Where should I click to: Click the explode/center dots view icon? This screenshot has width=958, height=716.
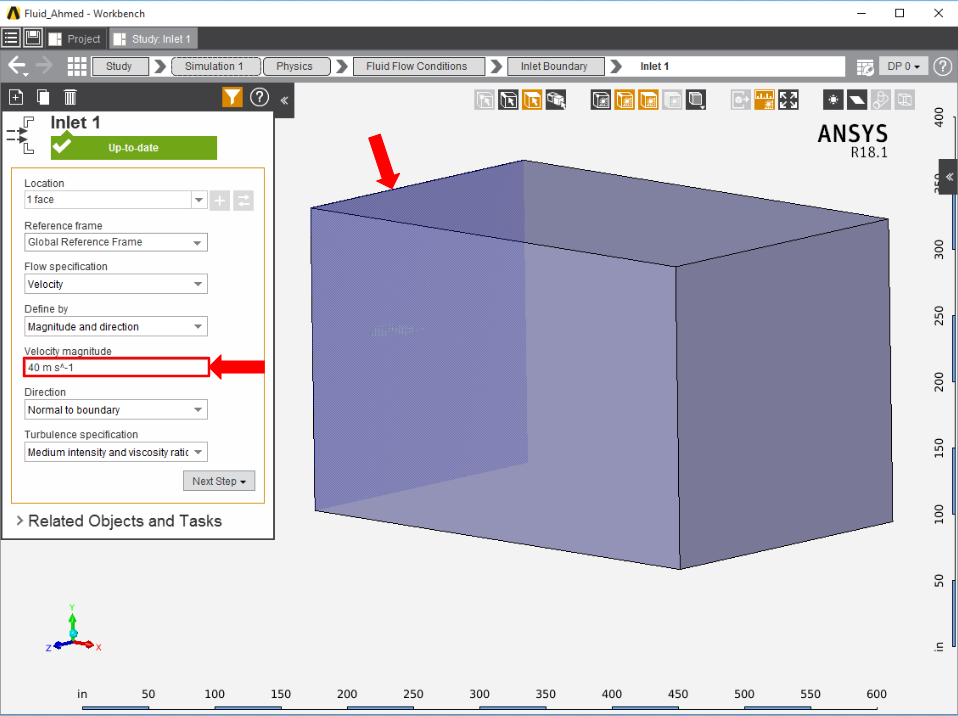[833, 100]
